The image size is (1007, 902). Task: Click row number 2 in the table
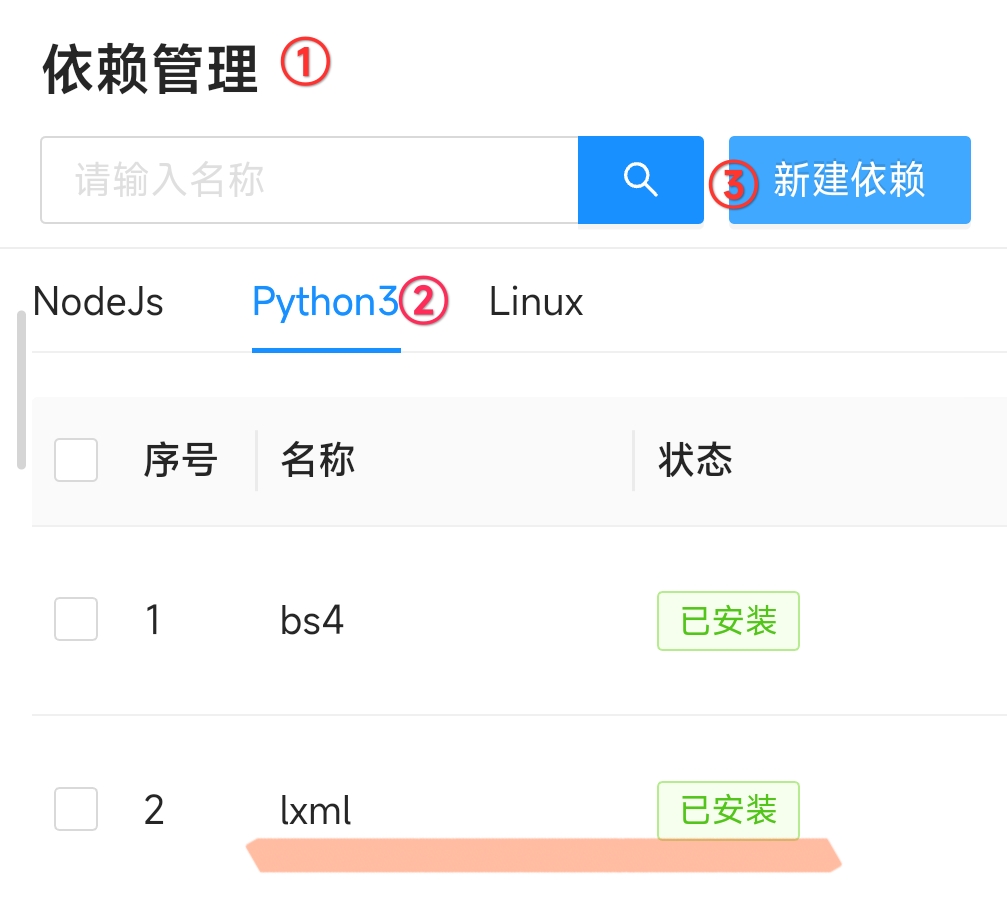pyautogui.click(x=153, y=810)
